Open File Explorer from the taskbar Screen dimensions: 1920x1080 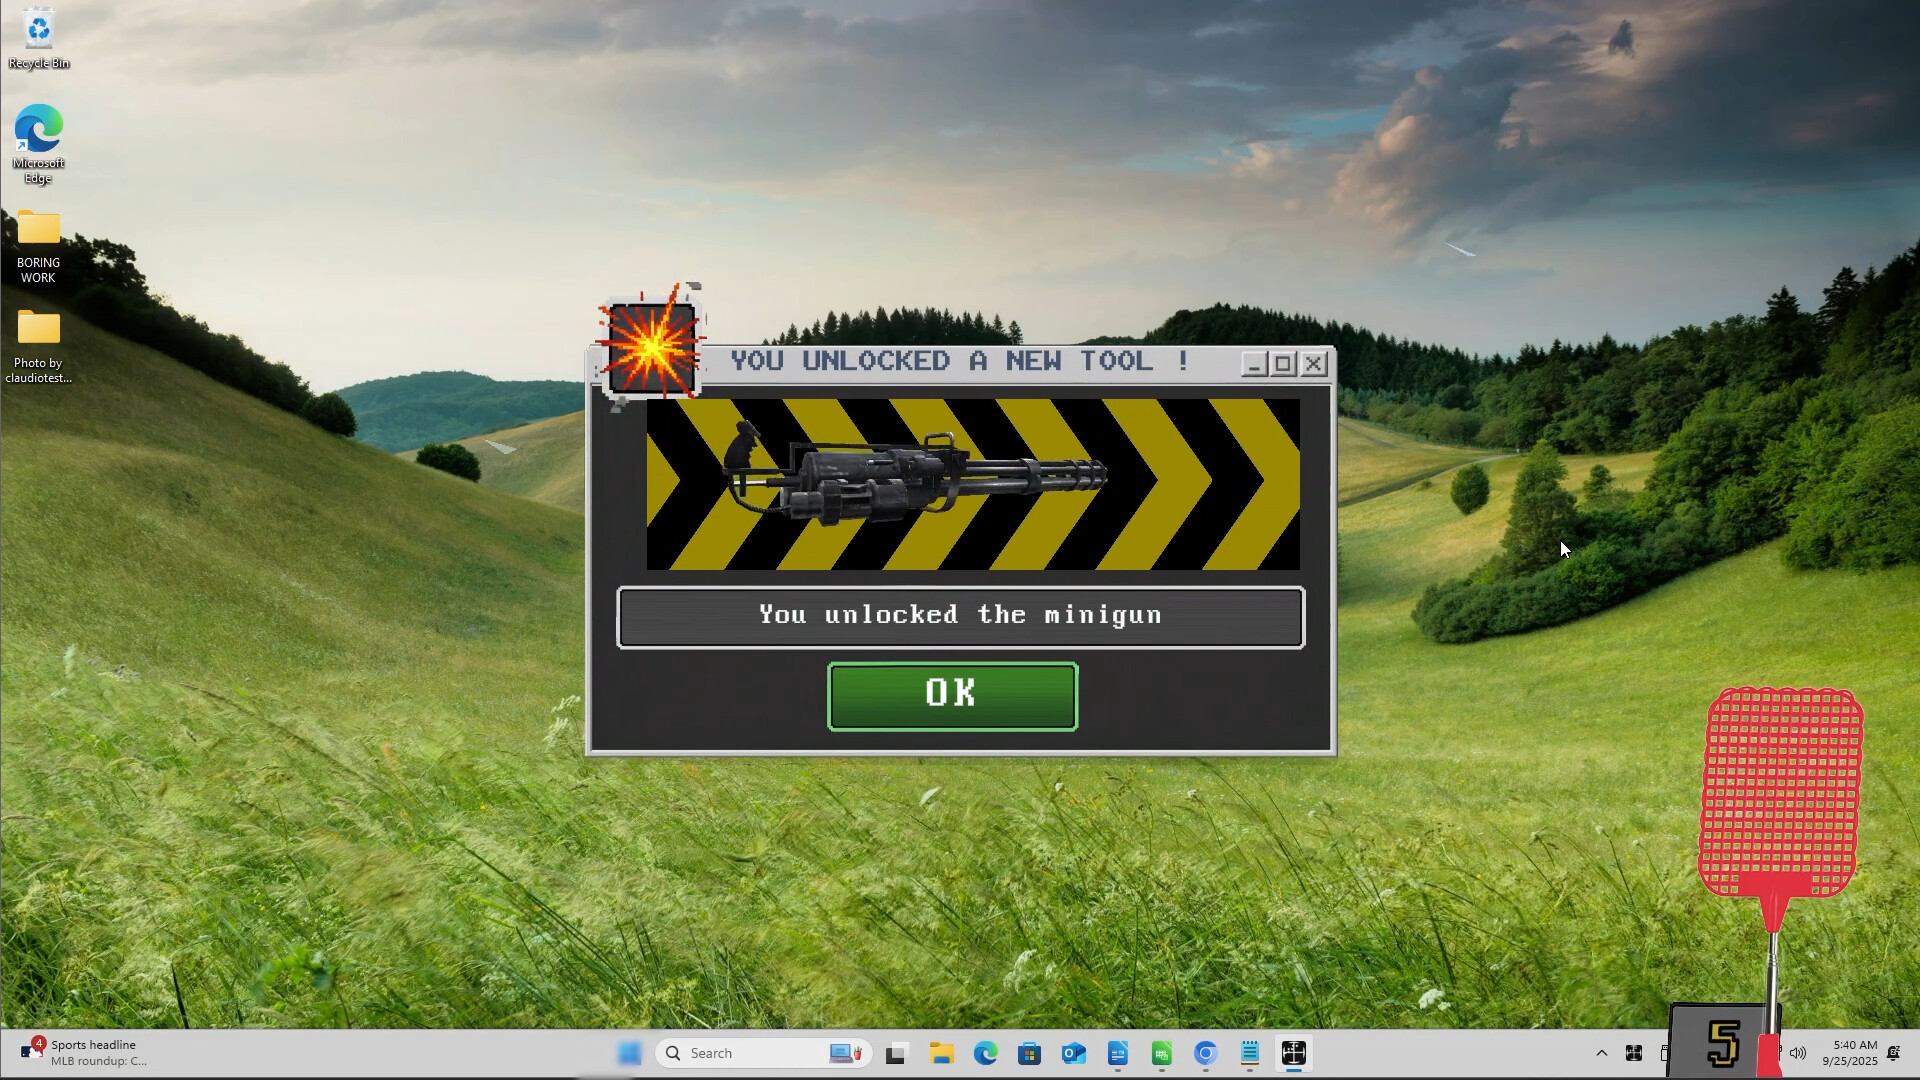click(941, 1053)
